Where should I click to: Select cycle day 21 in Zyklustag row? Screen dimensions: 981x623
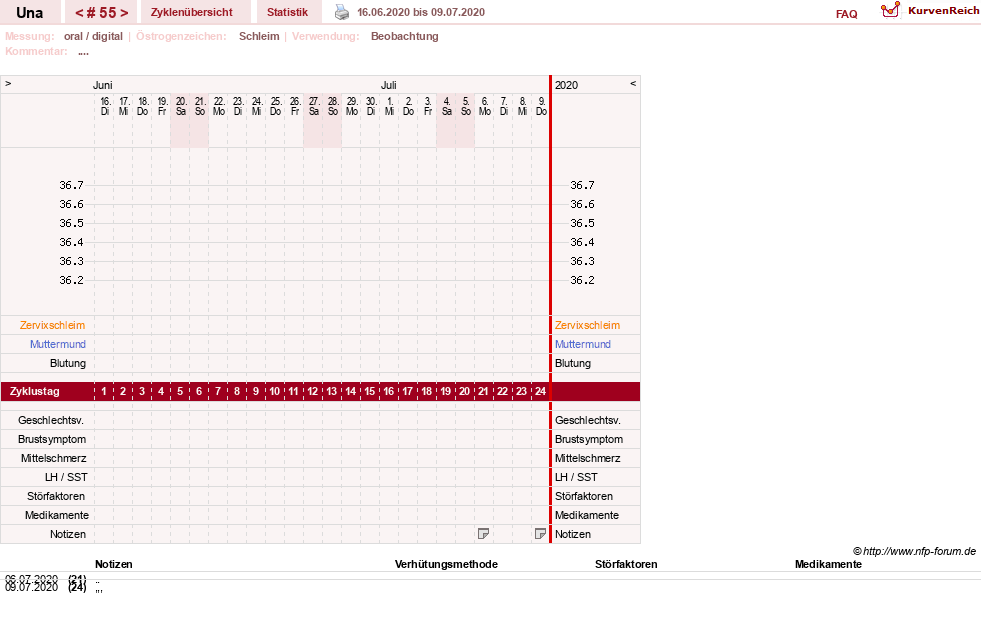point(483,391)
